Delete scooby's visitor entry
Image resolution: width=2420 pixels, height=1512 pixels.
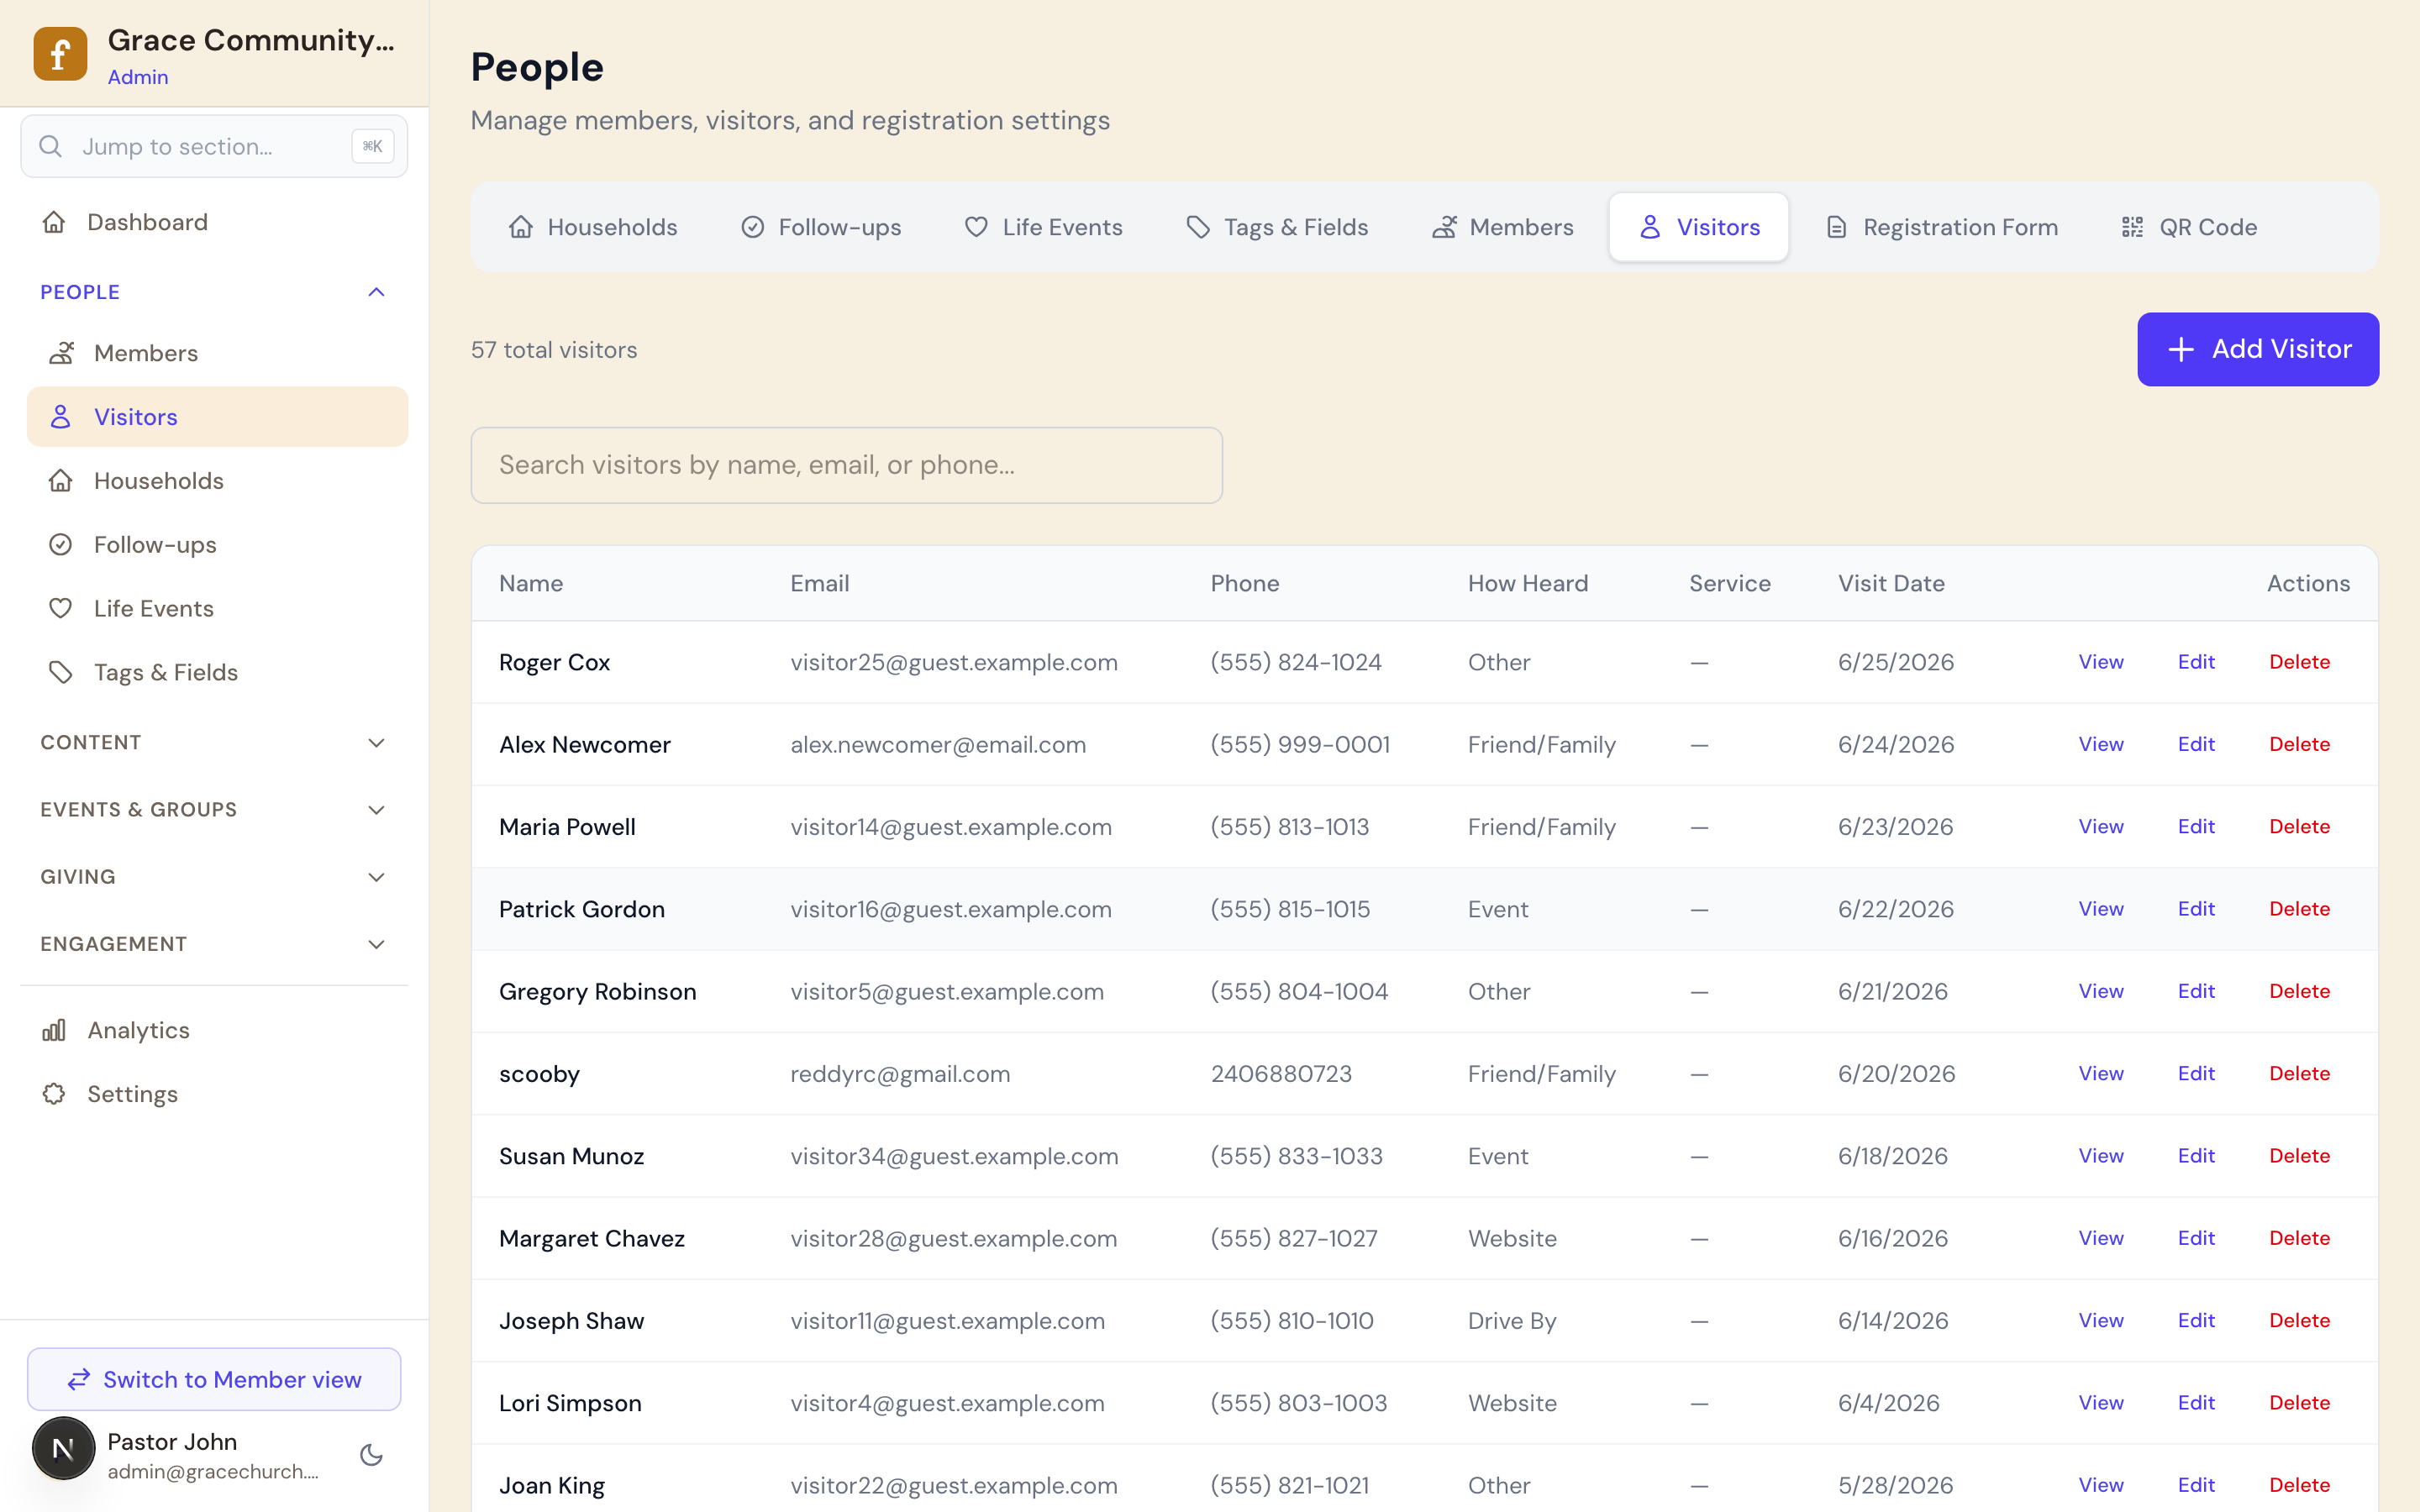point(2299,1074)
